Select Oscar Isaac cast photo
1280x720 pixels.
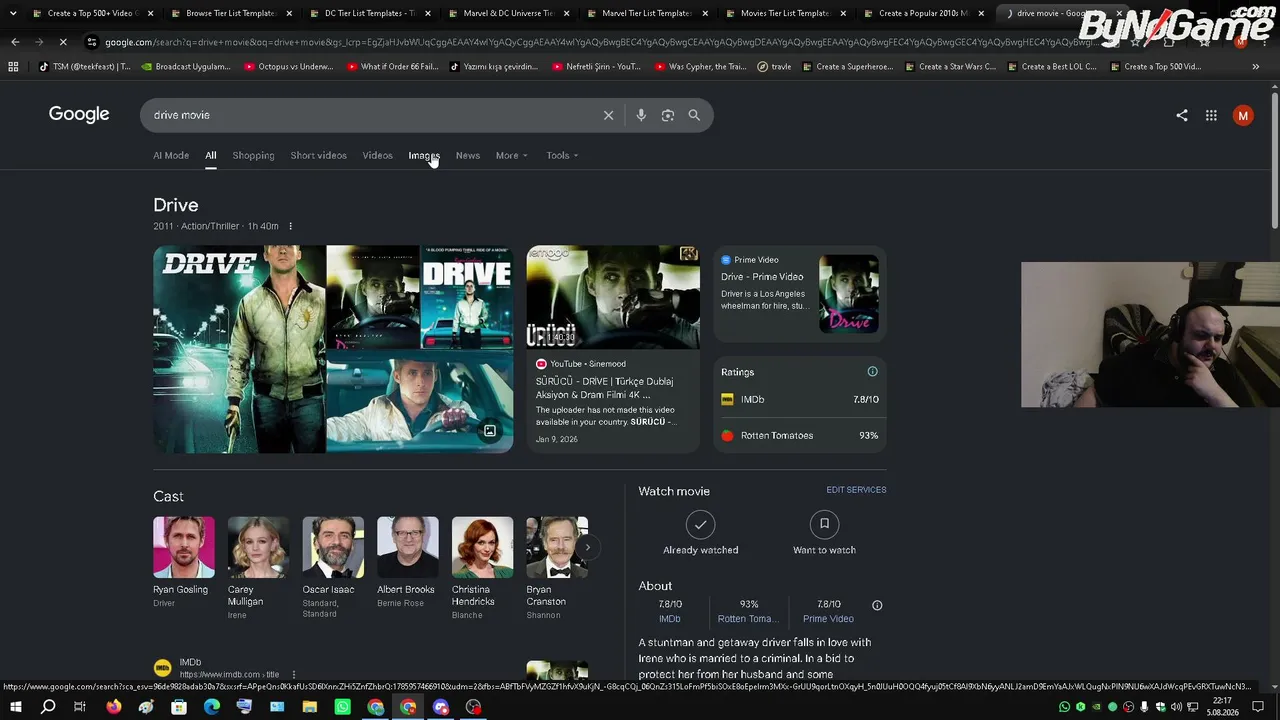[333, 547]
